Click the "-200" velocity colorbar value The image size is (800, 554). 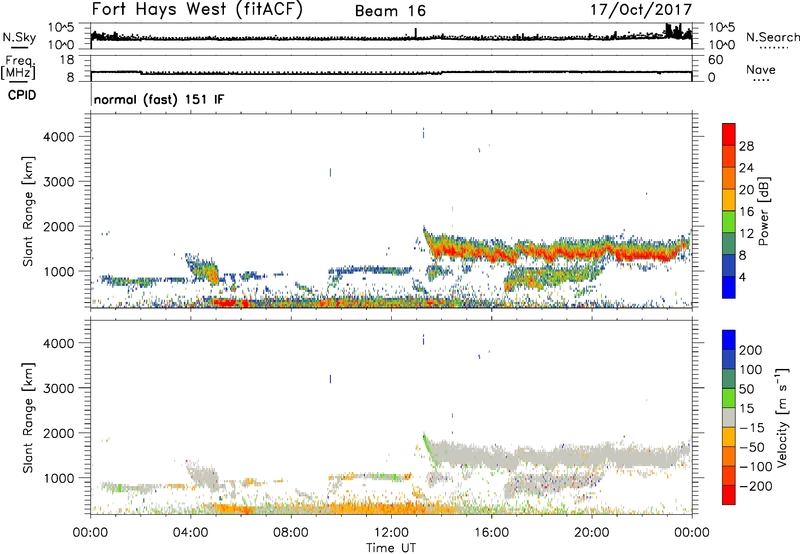[756, 486]
